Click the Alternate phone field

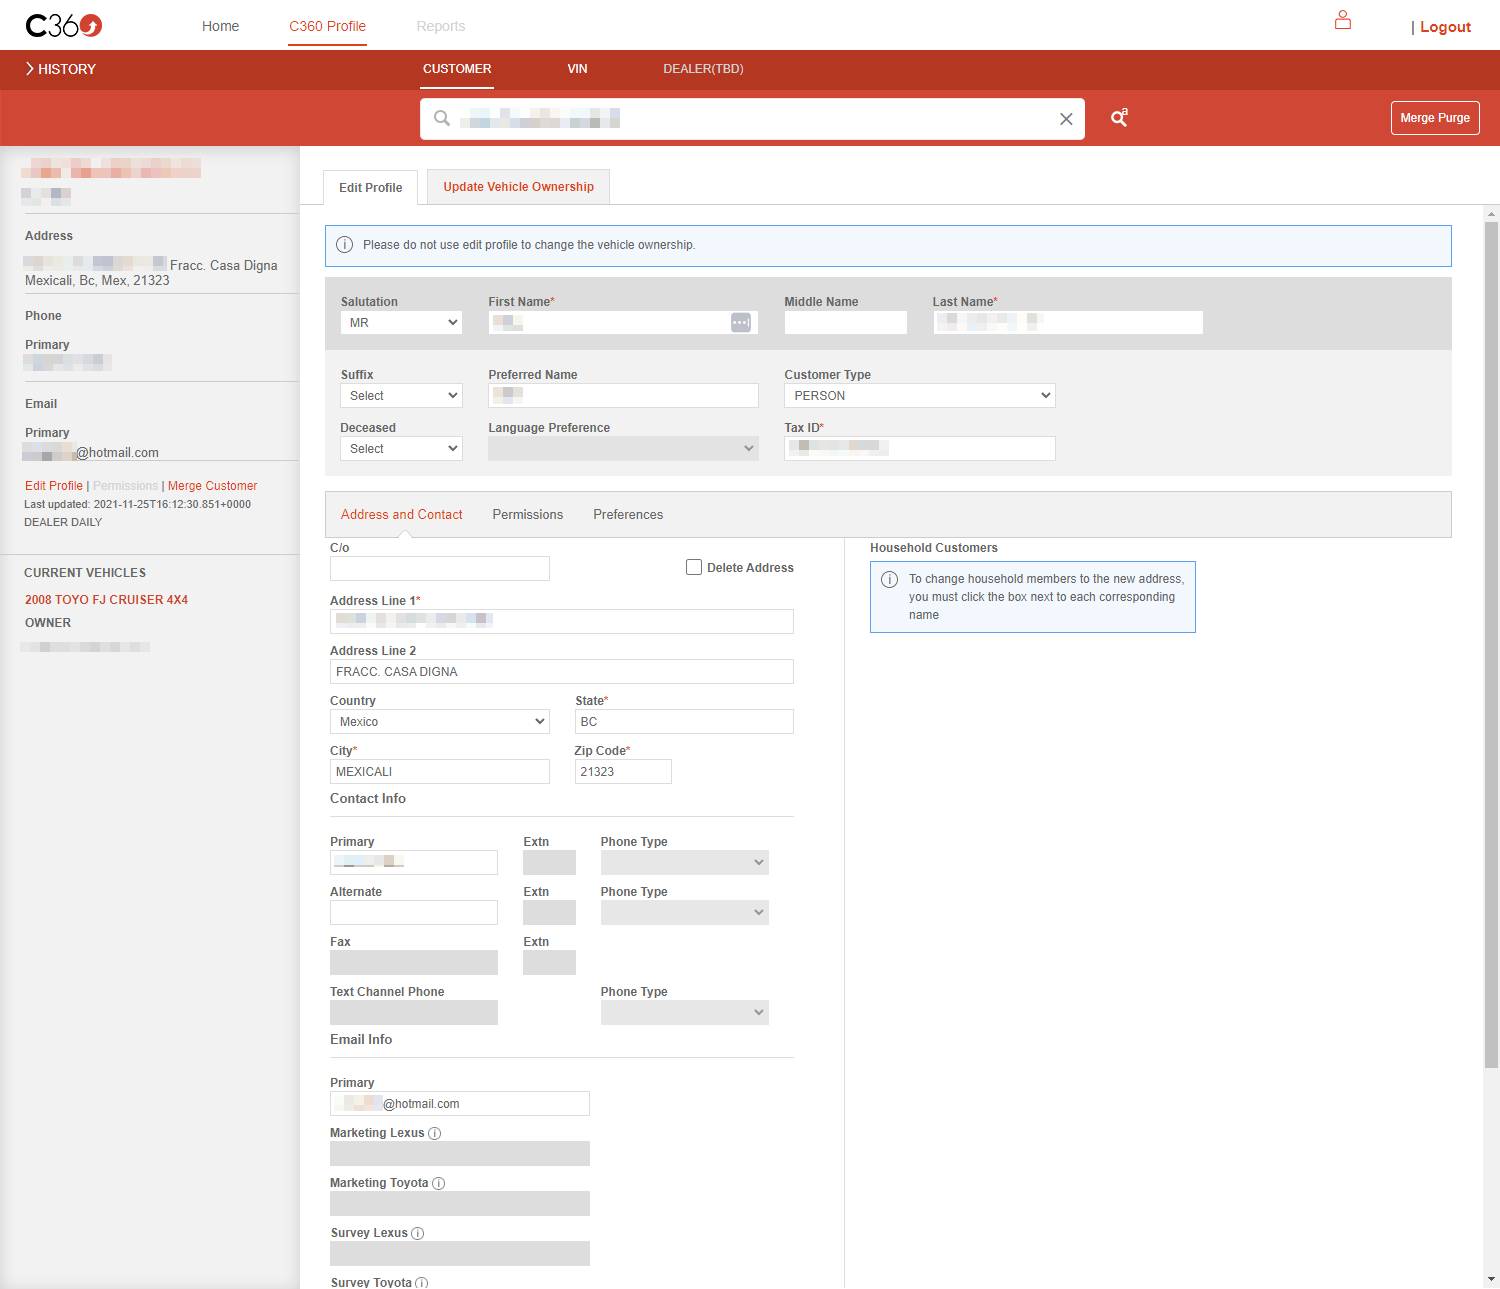(x=414, y=912)
